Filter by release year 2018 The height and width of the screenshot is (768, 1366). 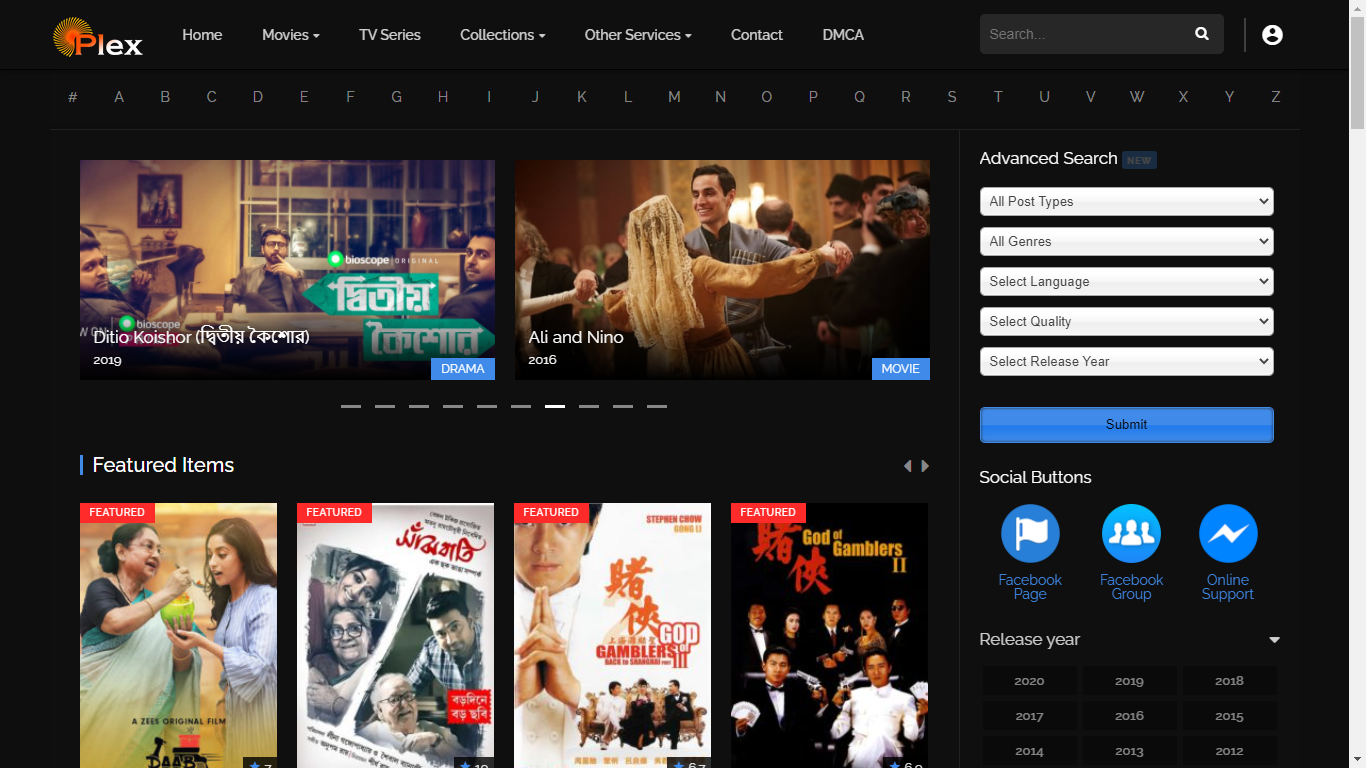(1229, 681)
